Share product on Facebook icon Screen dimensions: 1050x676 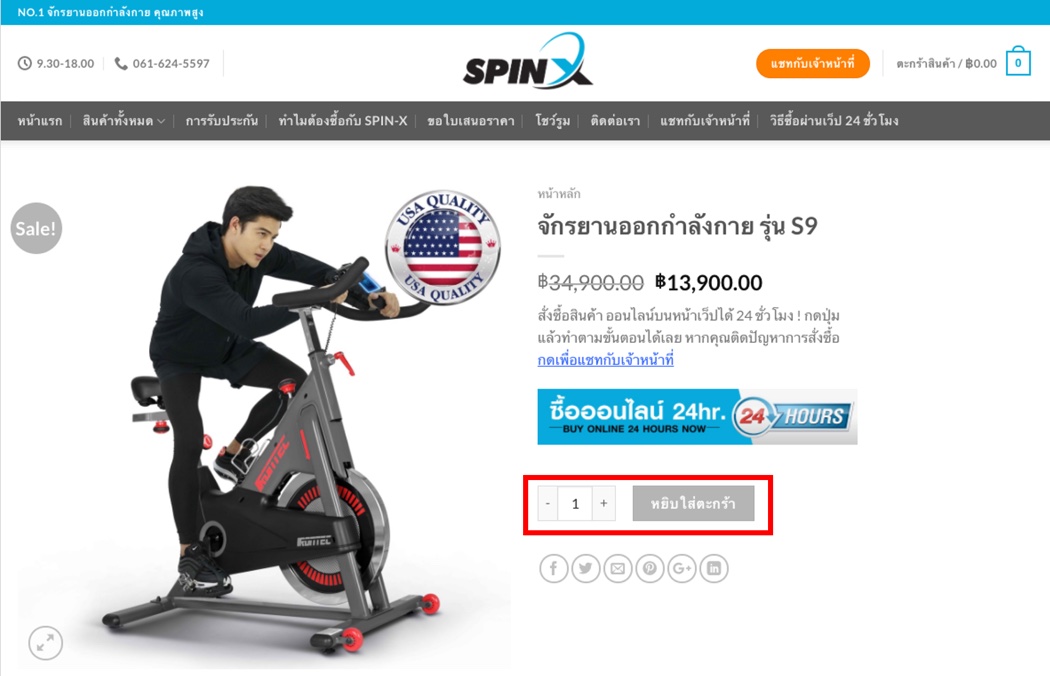tap(554, 568)
